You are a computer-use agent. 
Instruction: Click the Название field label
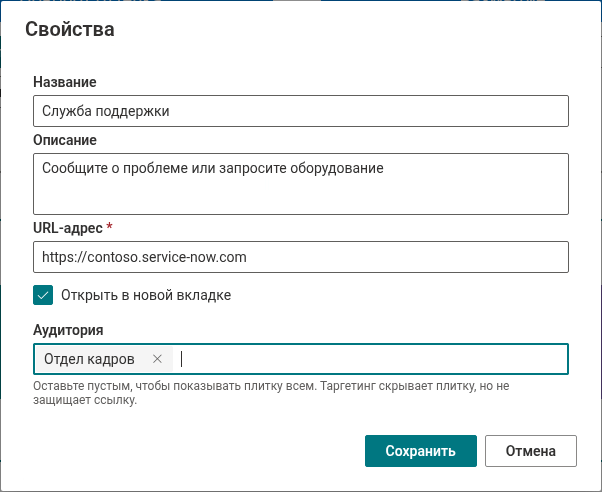pyautogui.click(x=65, y=82)
